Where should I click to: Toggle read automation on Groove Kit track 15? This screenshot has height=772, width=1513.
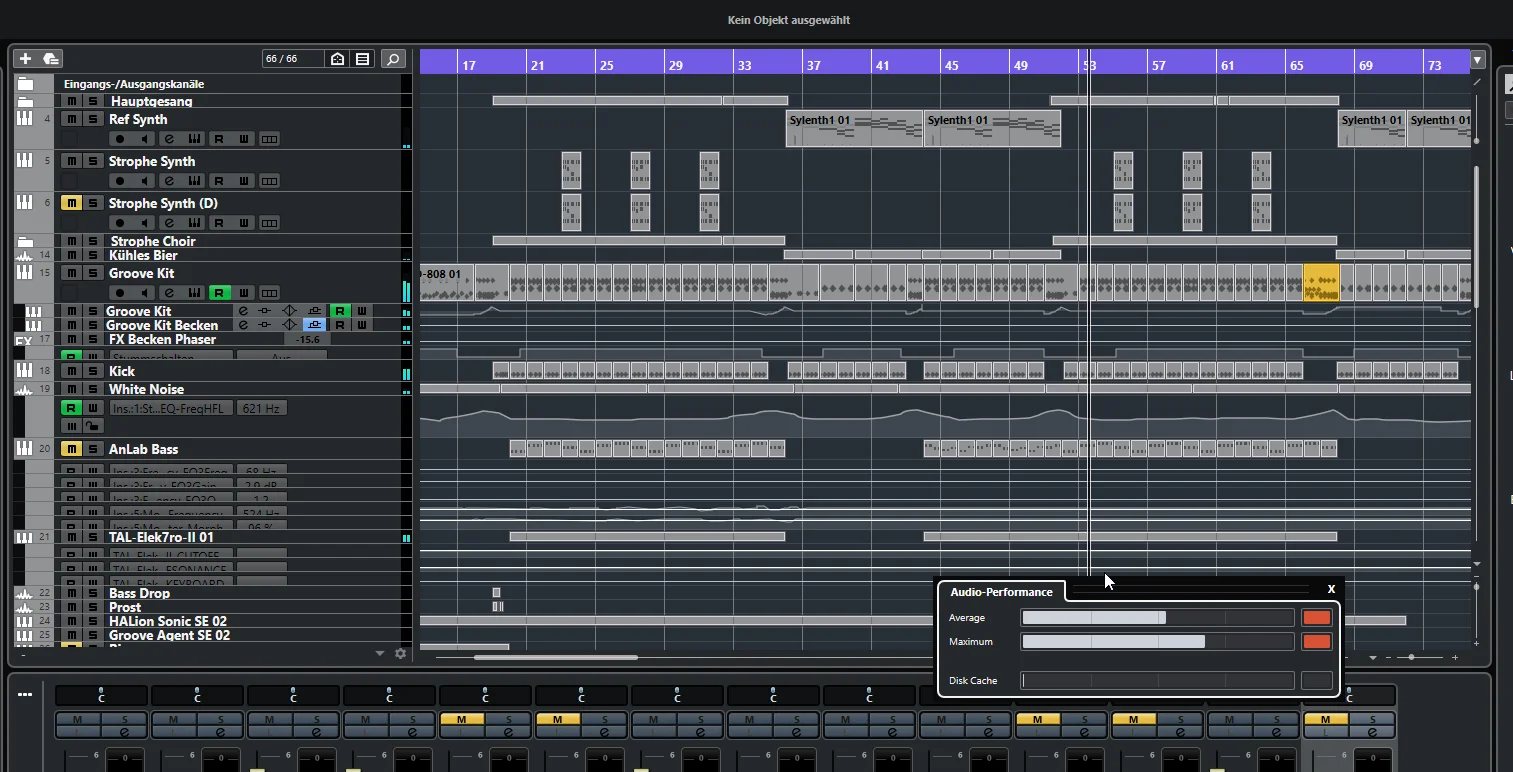[x=219, y=293]
